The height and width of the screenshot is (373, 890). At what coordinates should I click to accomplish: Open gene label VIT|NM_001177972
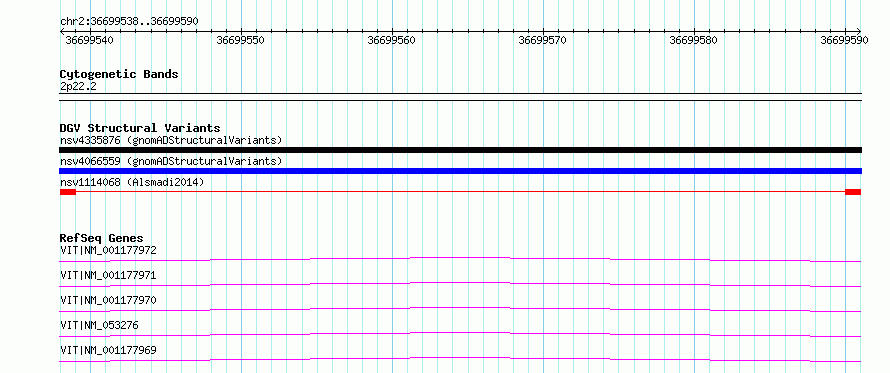coord(108,250)
